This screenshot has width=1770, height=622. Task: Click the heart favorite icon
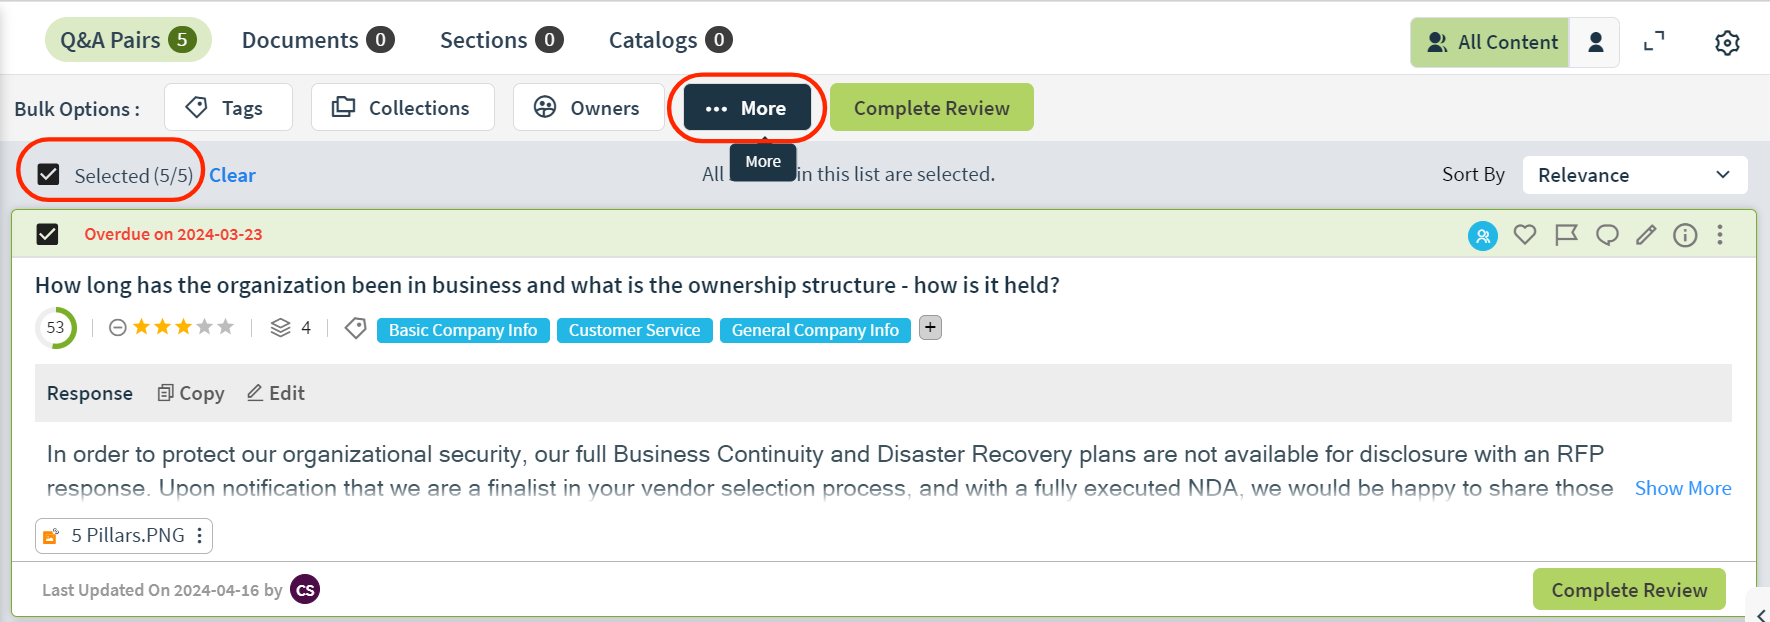(1524, 235)
